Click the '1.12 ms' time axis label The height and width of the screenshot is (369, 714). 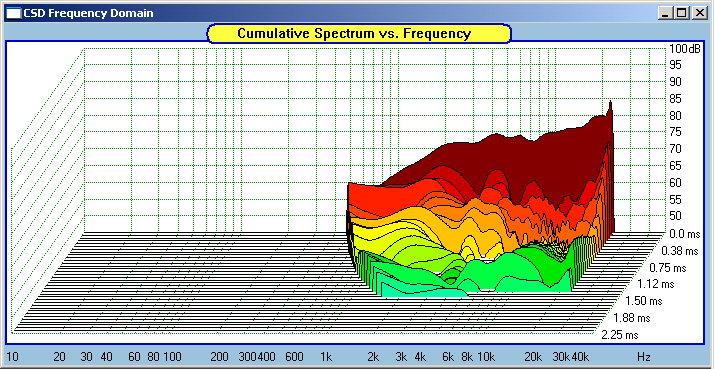tap(656, 284)
